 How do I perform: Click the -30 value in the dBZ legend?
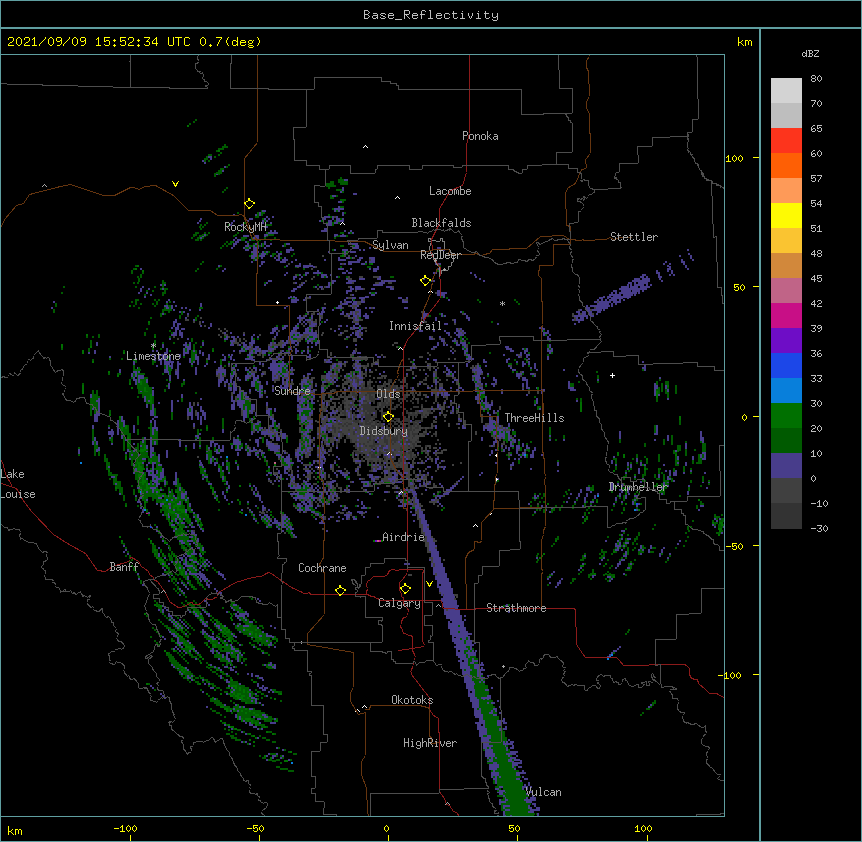pyautogui.click(x=819, y=528)
